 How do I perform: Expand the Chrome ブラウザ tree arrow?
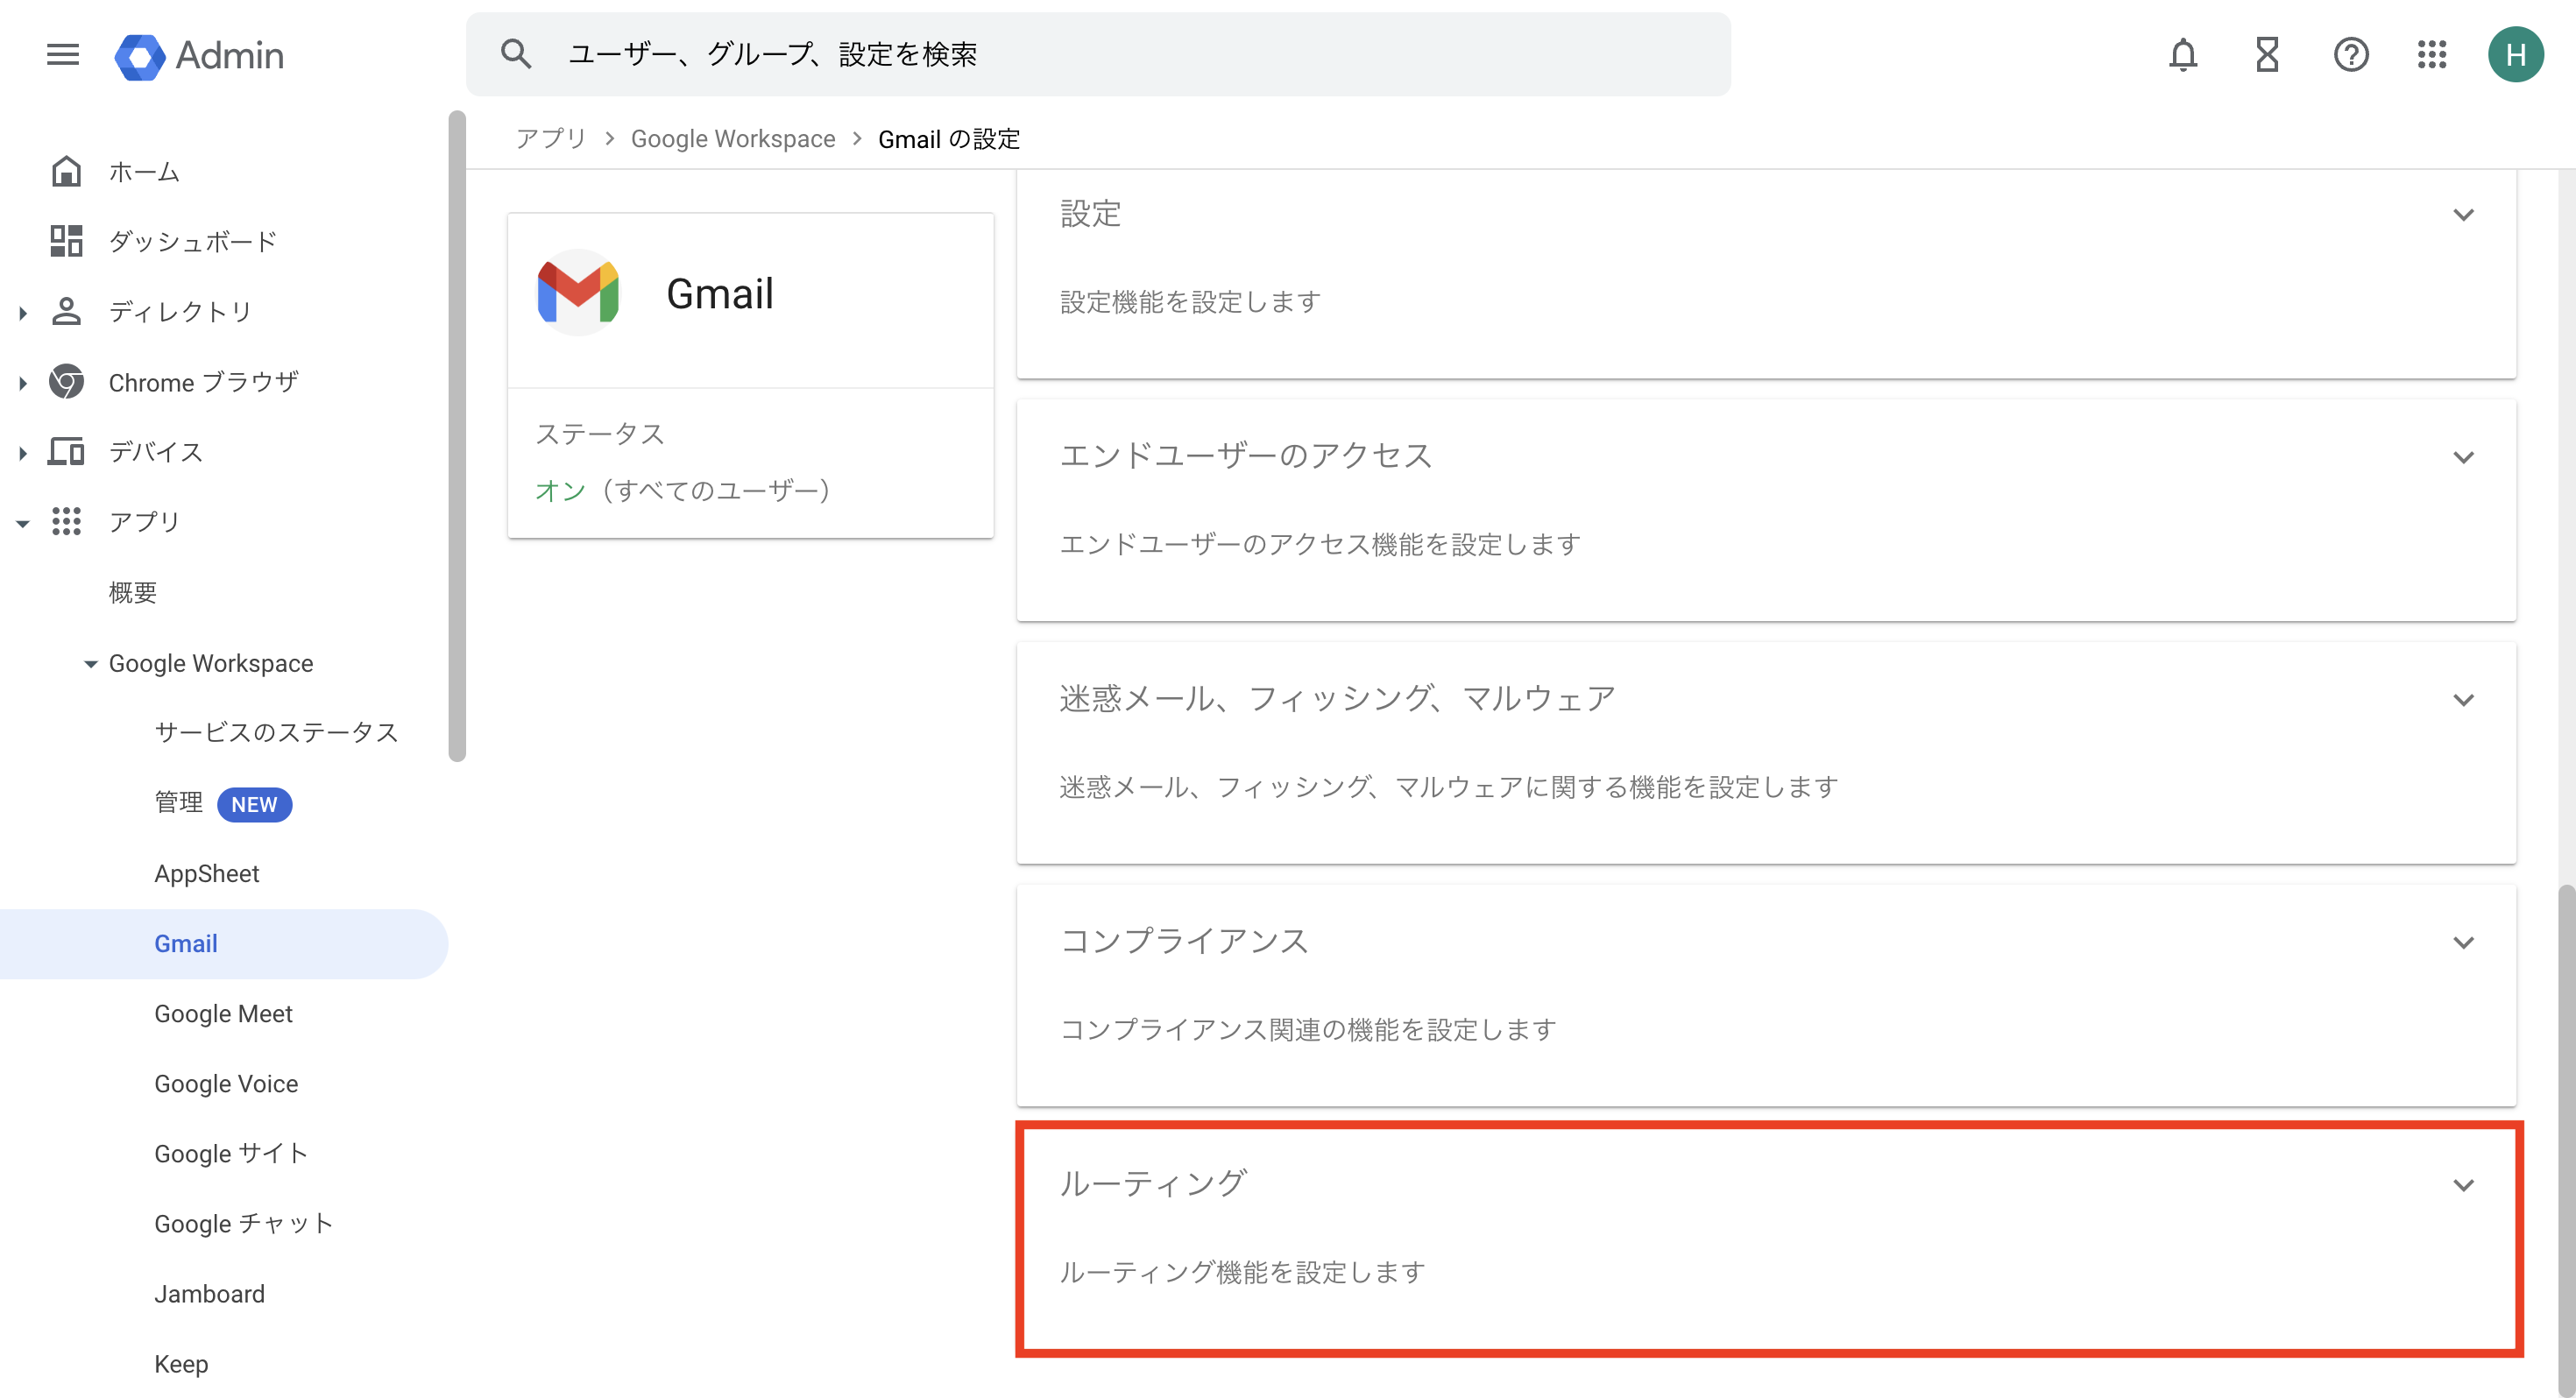point(22,382)
